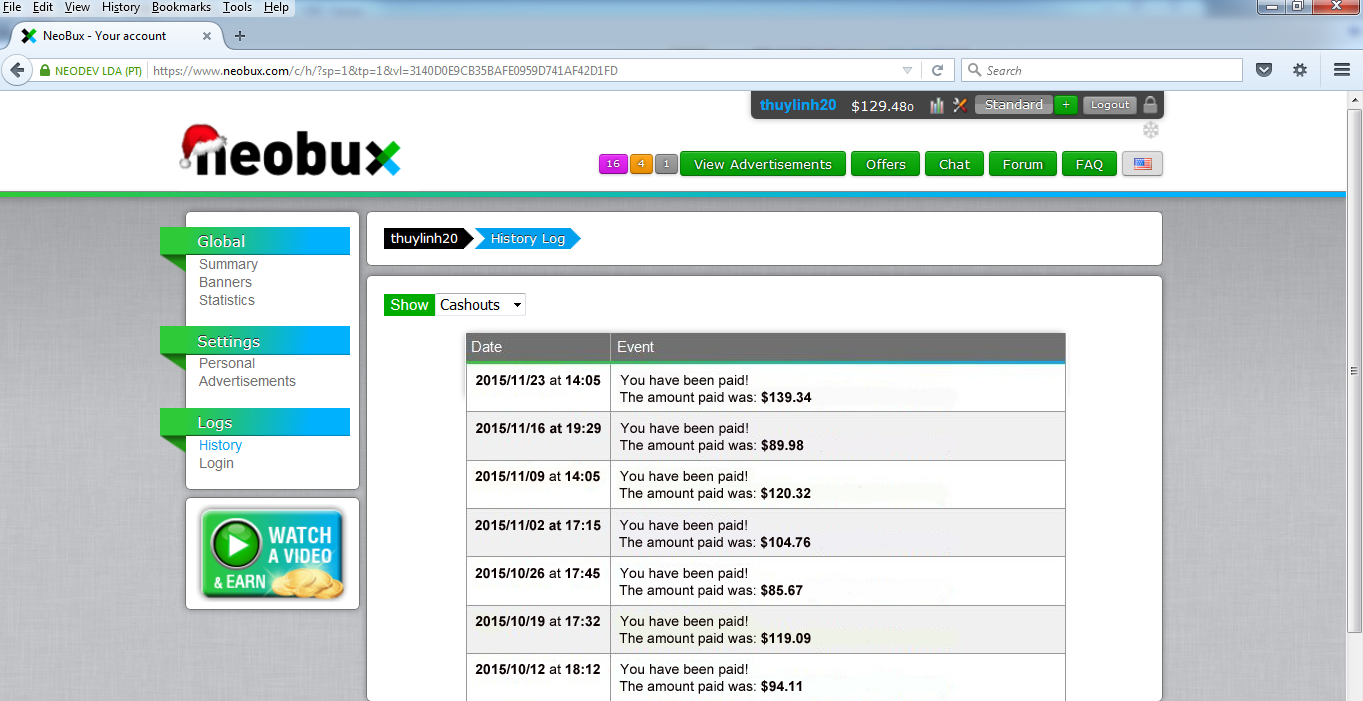1363x701 pixels.
Task: Click the gear extension icon in toolbar
Action: [x=1300, y=70]
